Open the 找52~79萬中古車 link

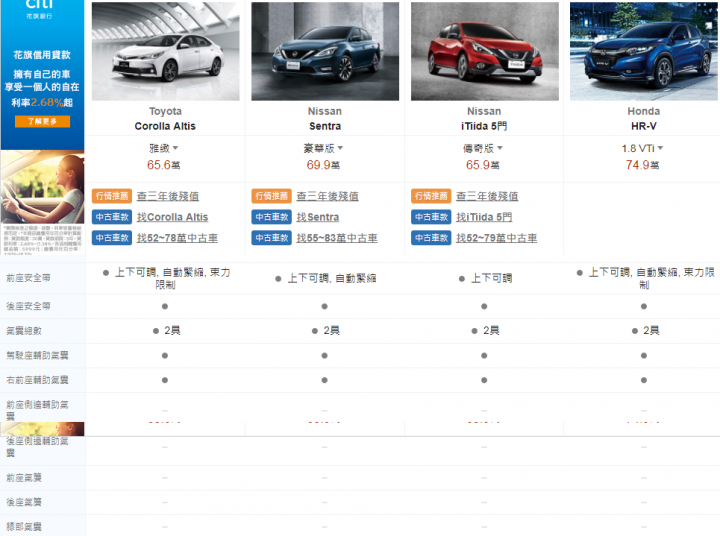496,238
